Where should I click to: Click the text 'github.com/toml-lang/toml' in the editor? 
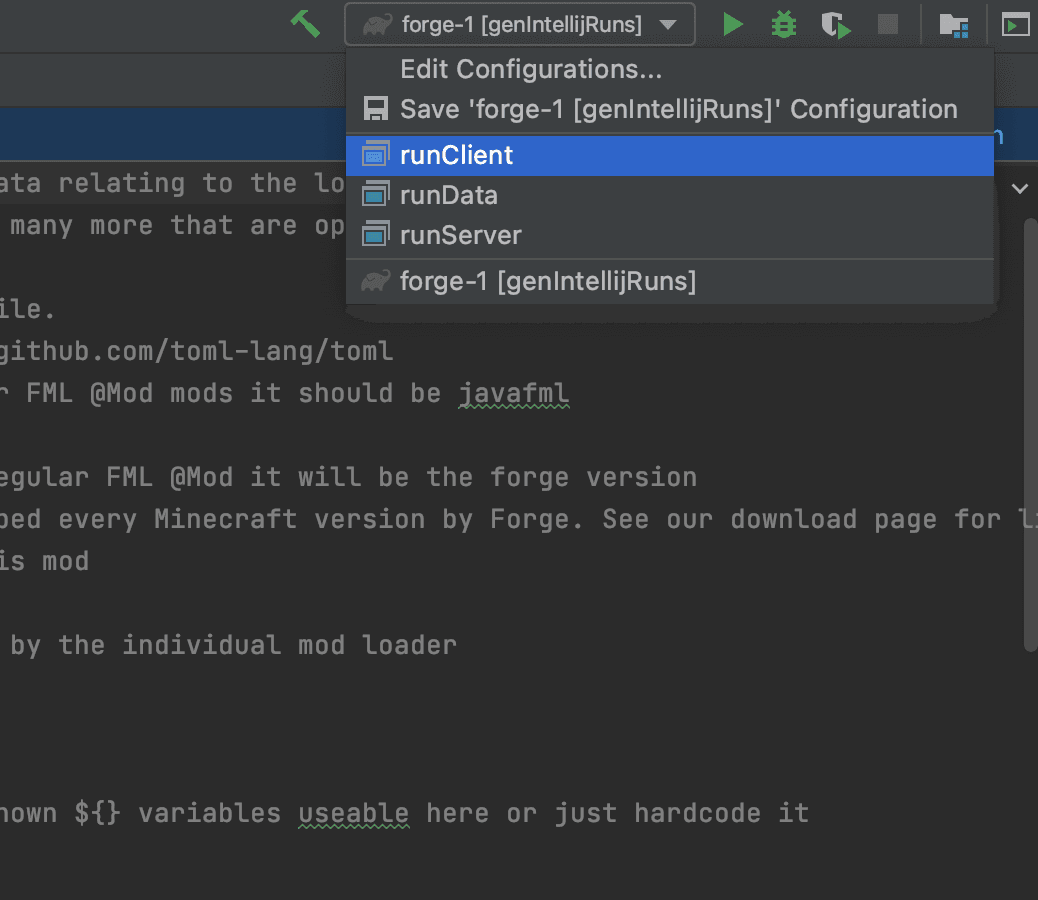pos(196,351)
